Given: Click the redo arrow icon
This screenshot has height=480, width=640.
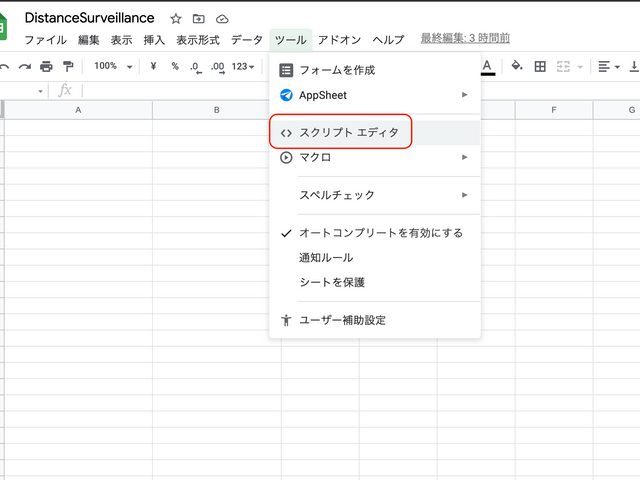Looking at the screenshot, I should [x=24, y=67].
